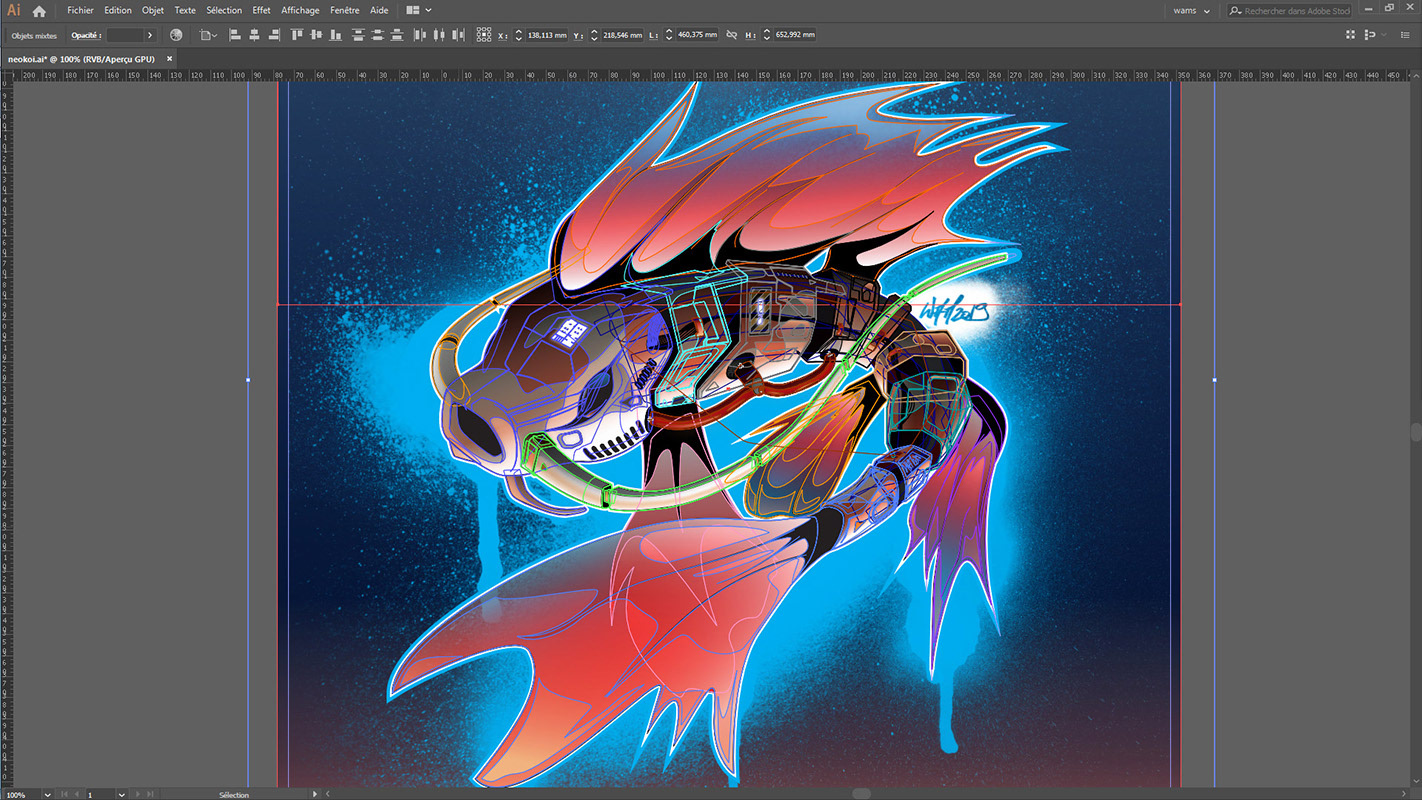The image size is (1422, 800).
Task: Click the H height label link
Action: [x=751, y=35]
